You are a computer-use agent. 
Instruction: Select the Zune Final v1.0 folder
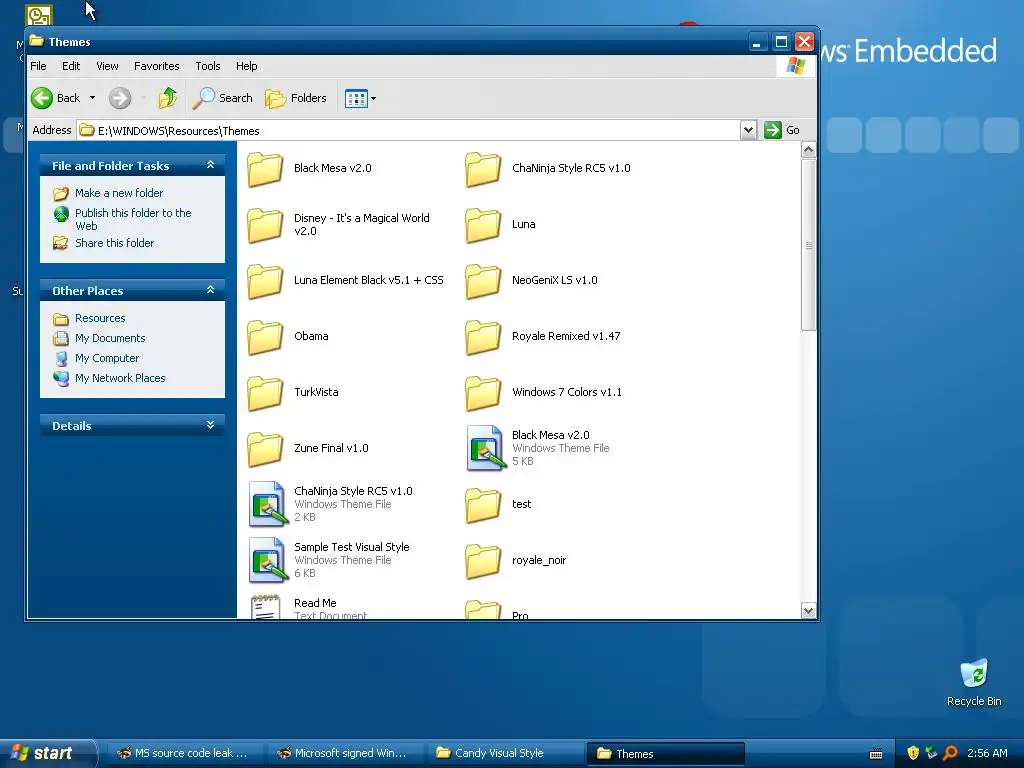[265, 449]
